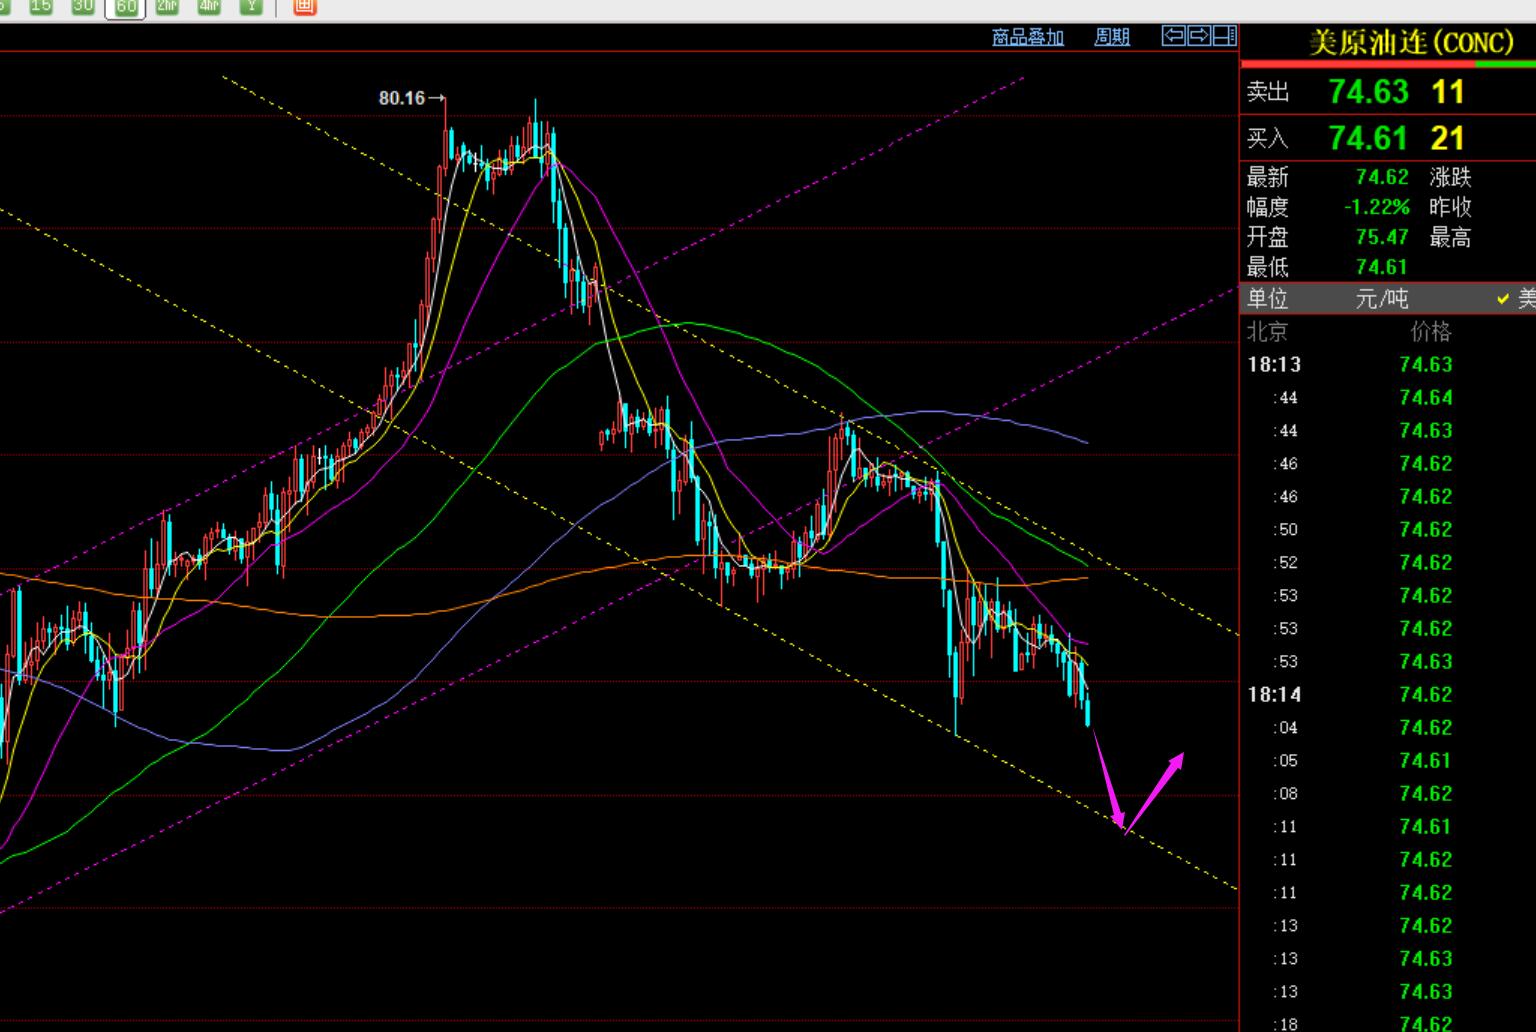
Task: Click the 卖出 label
Action: point(1267,93)
